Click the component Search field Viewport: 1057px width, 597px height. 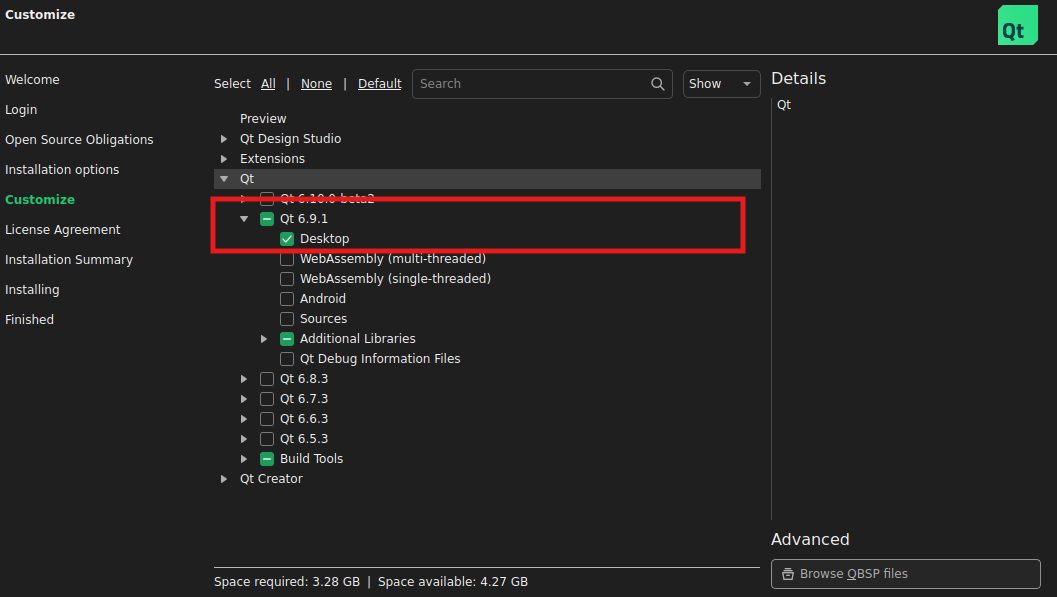pos(542,84)
